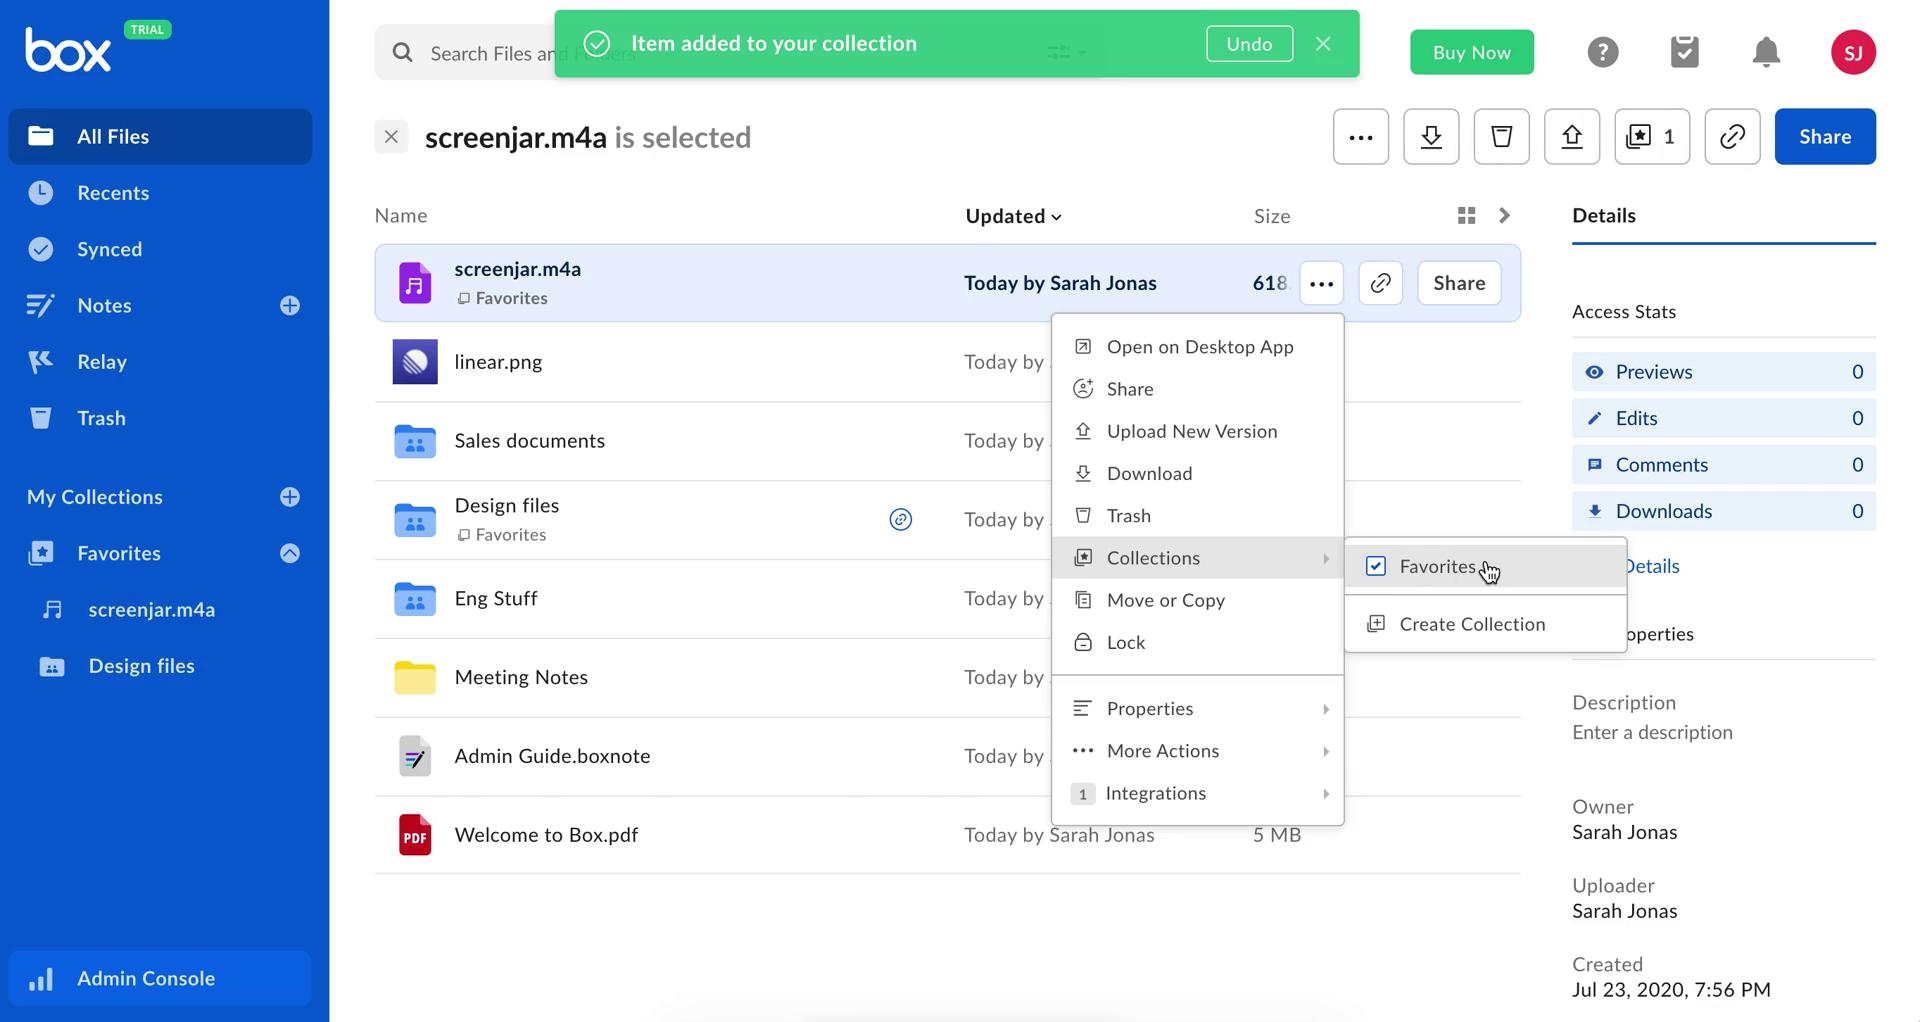
Task: Select Open on Desktop App
Action: [1198, 347]
